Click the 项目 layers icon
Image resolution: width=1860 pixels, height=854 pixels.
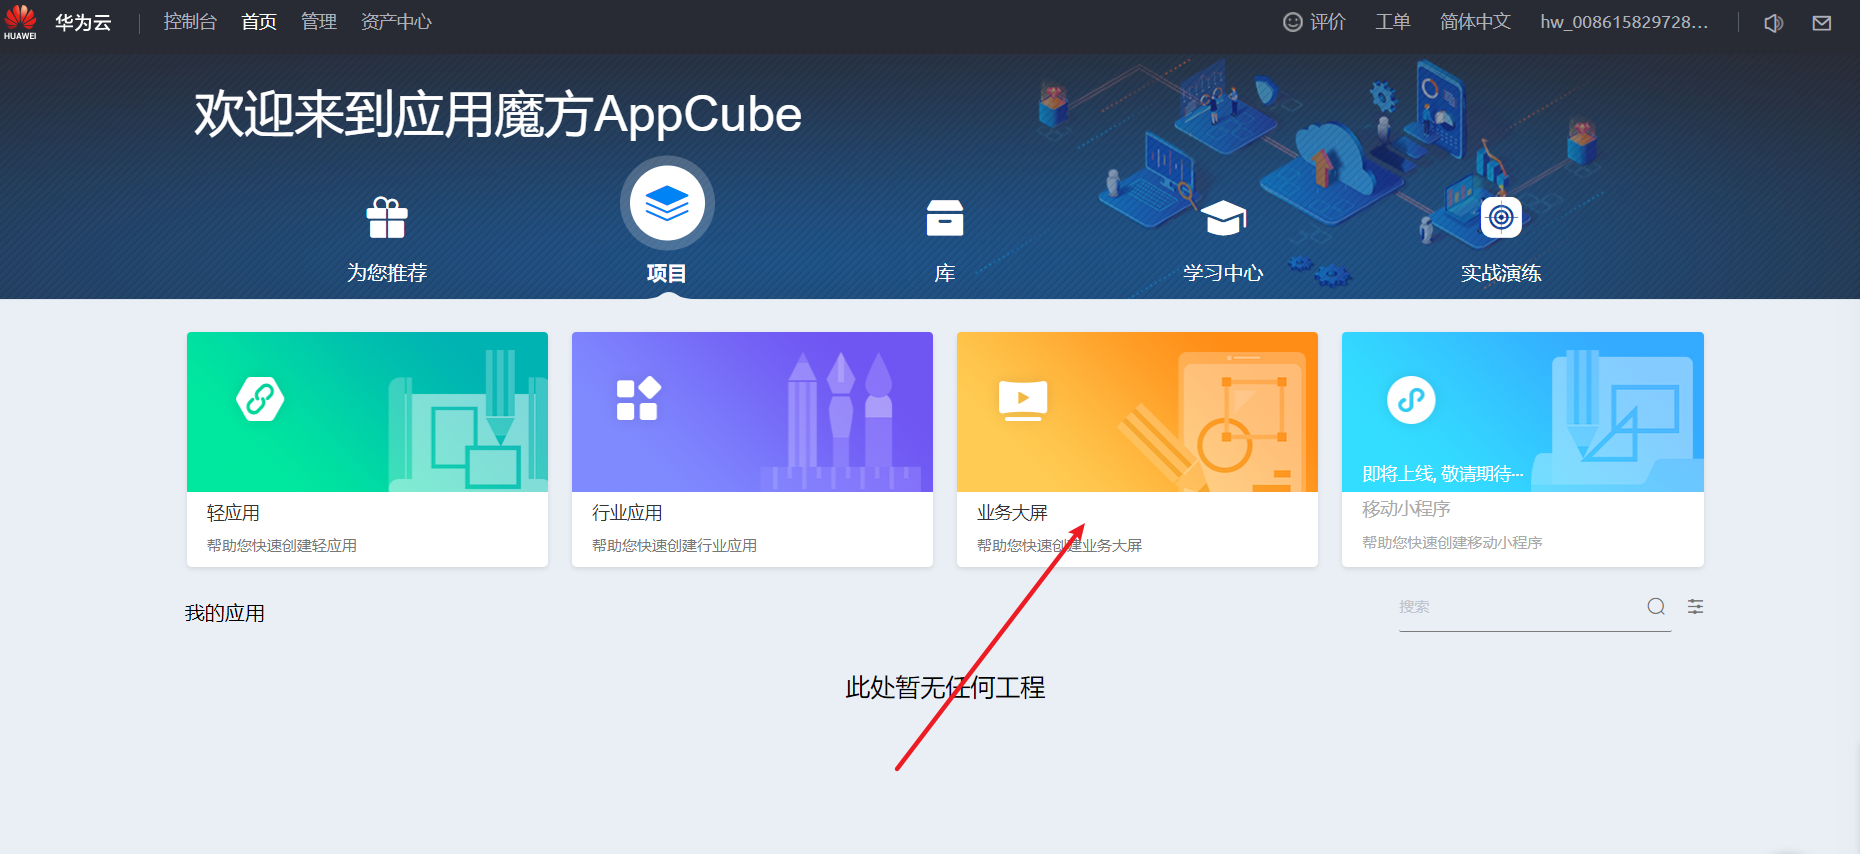tap(667, 204)
